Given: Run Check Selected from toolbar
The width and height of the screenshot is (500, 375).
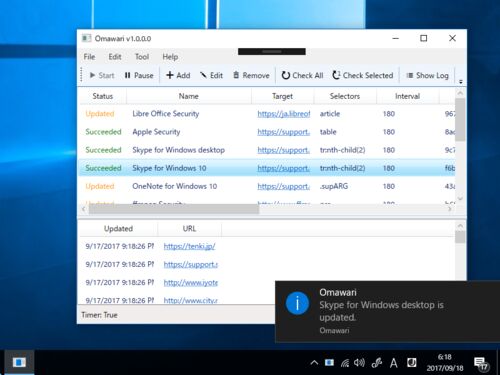Looking at the screenshot, I should [x=363, y=75].
